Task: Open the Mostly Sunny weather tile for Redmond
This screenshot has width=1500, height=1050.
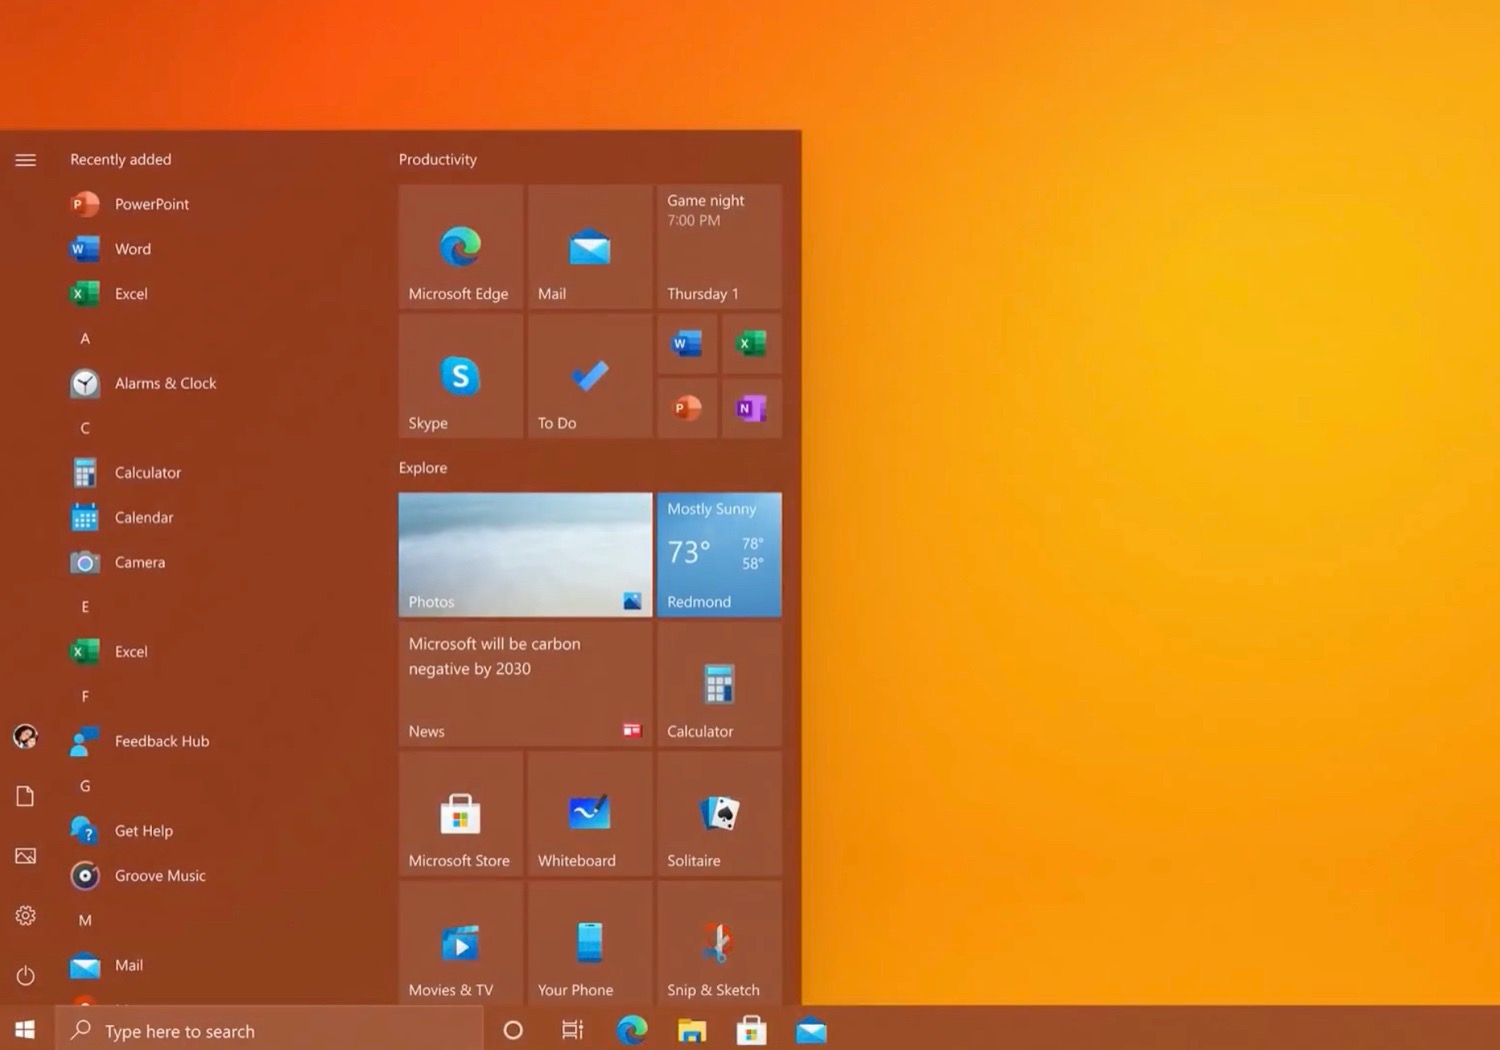Action: pos(718,554)
